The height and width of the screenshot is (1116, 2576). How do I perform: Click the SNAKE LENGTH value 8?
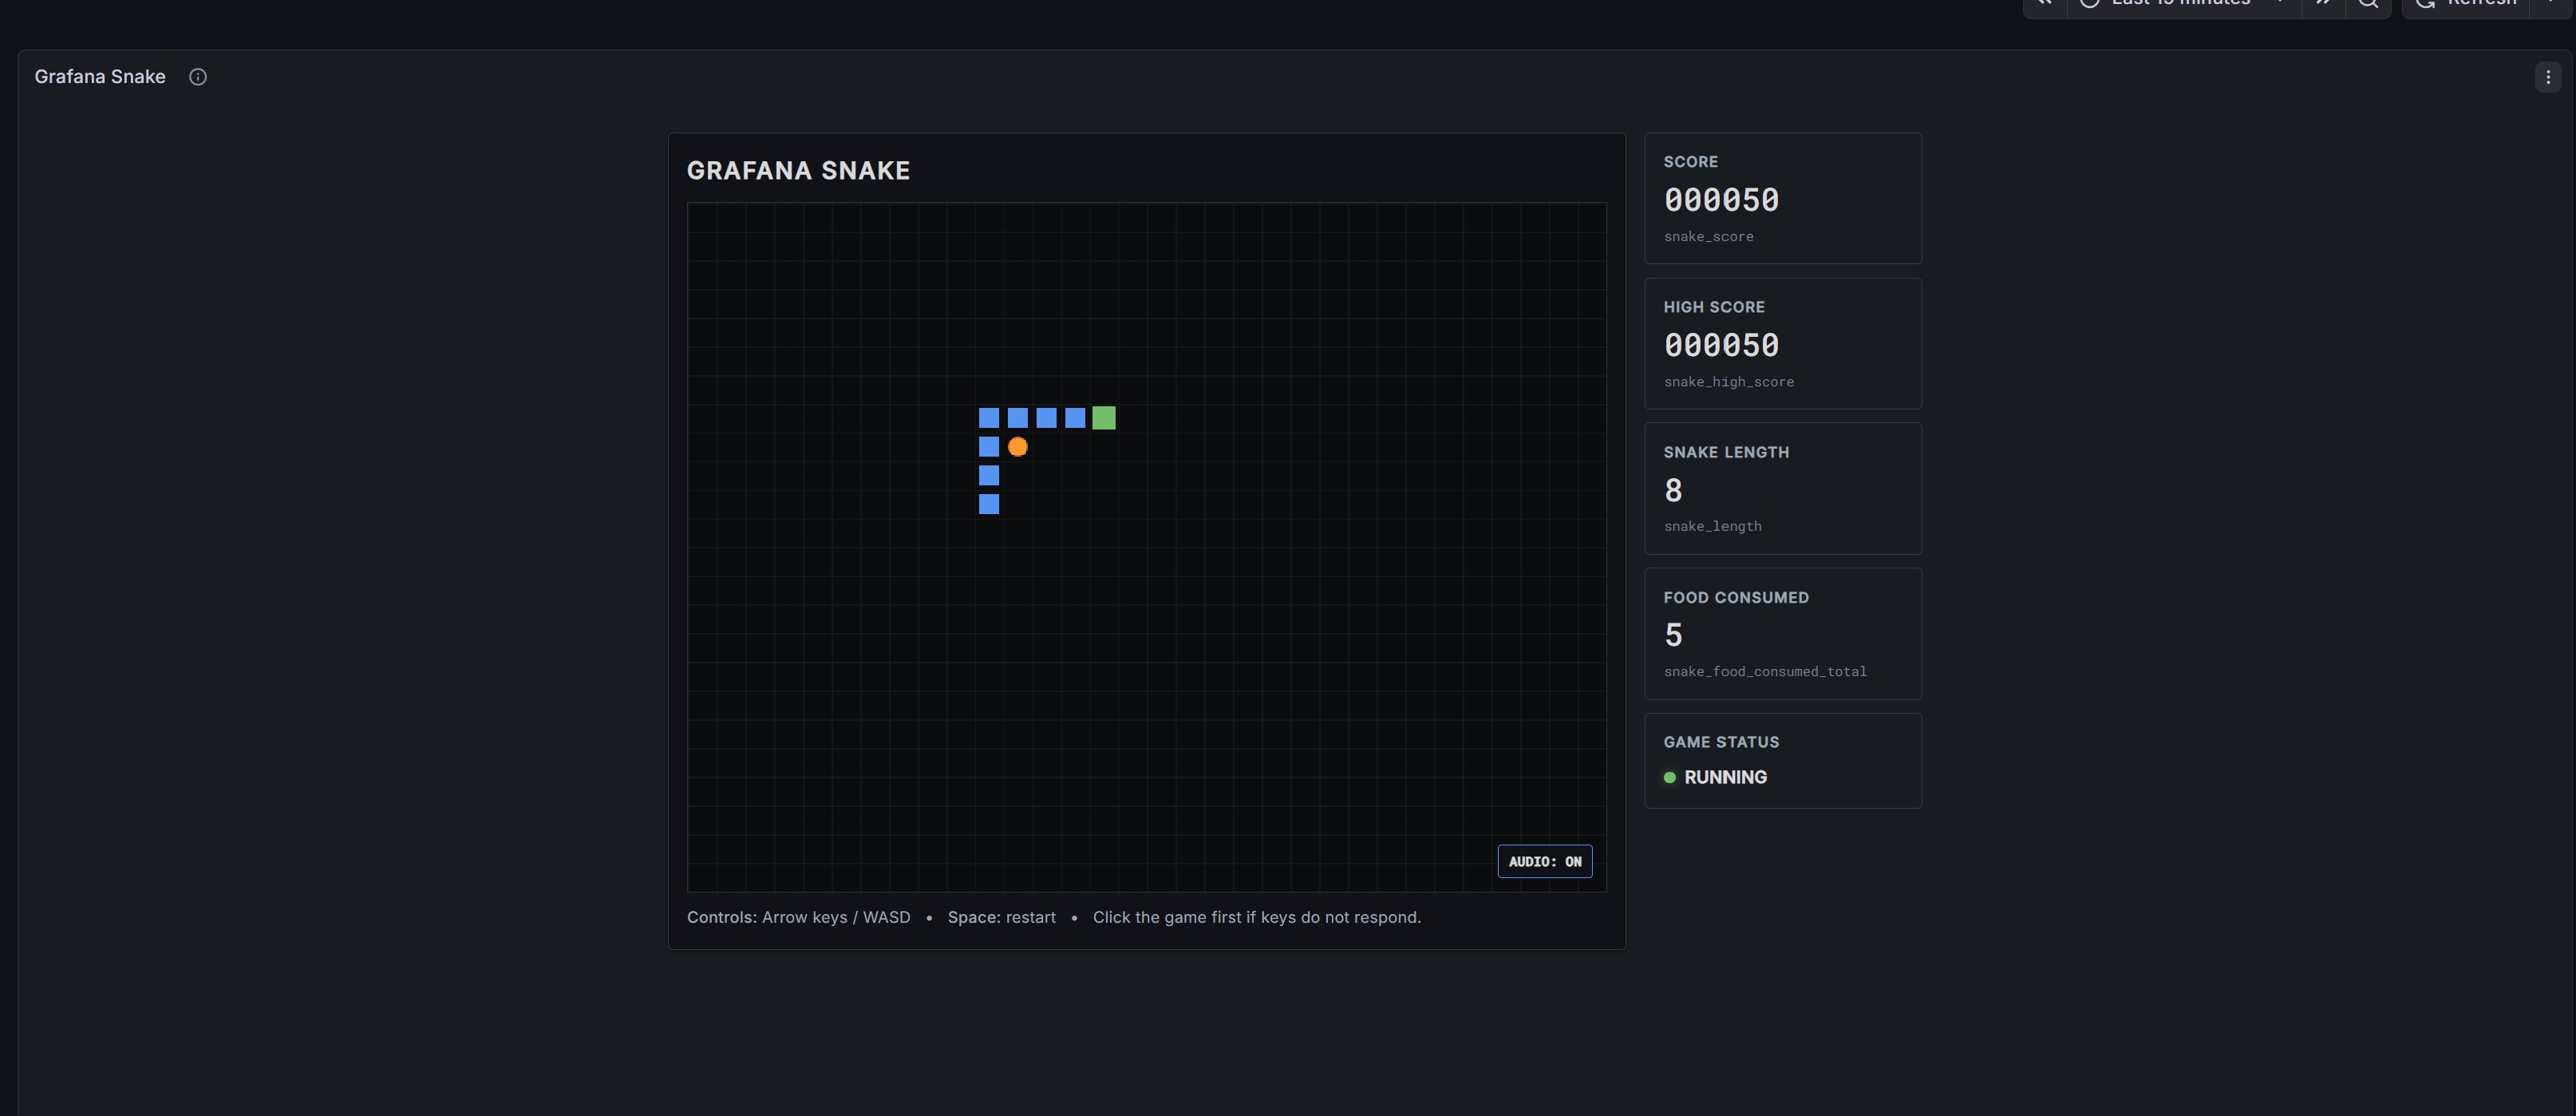[1673, 490]
